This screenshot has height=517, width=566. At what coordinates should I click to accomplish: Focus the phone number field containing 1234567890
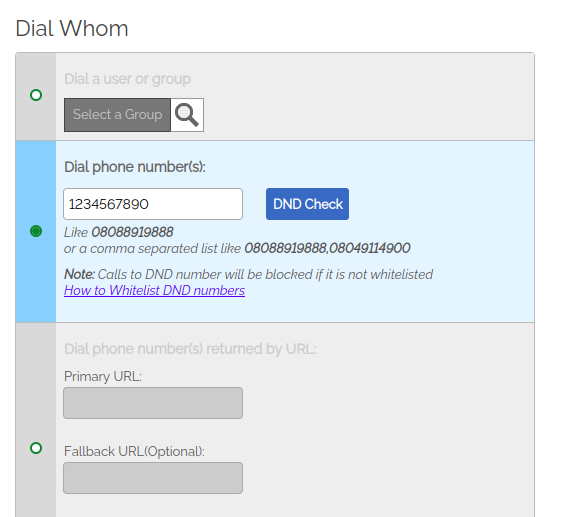tap(153, 204)
